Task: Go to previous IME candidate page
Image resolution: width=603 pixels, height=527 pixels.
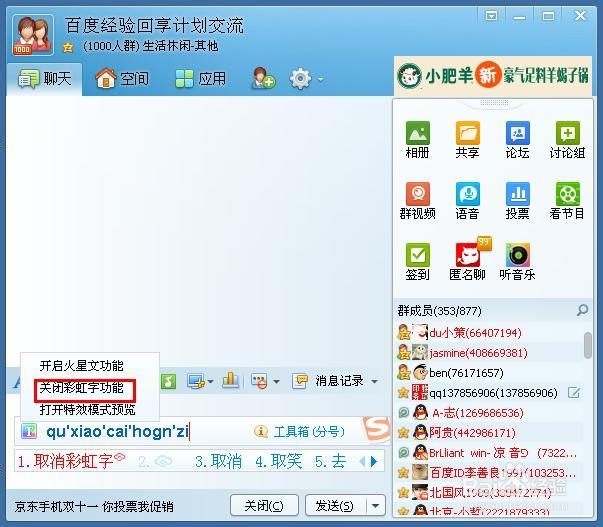Action: (362, 461)
